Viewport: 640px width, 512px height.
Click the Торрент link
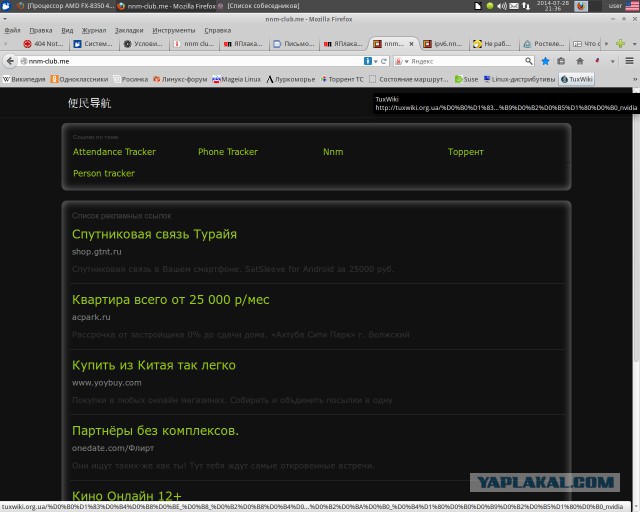466,152
